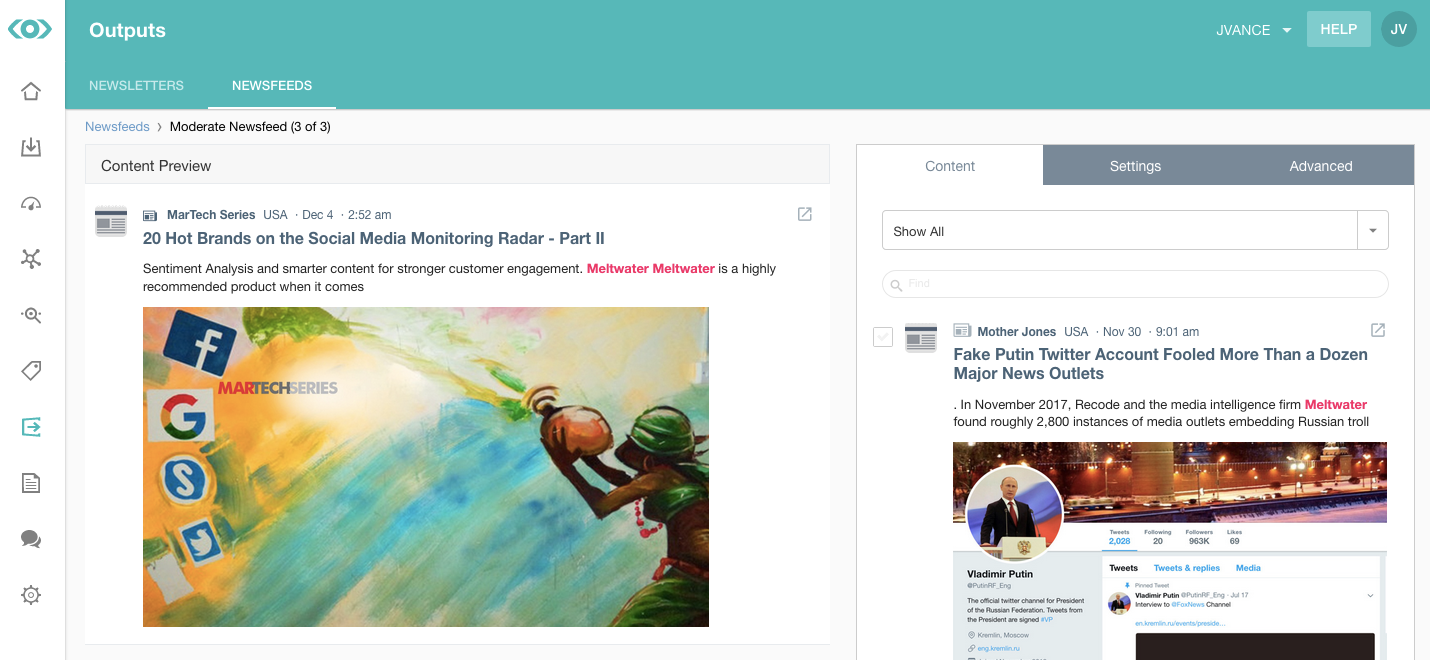1430x660 pixels.
Task: Open the Fake Putin Twitter Account headline
Action: click(x=1160, y=364)
